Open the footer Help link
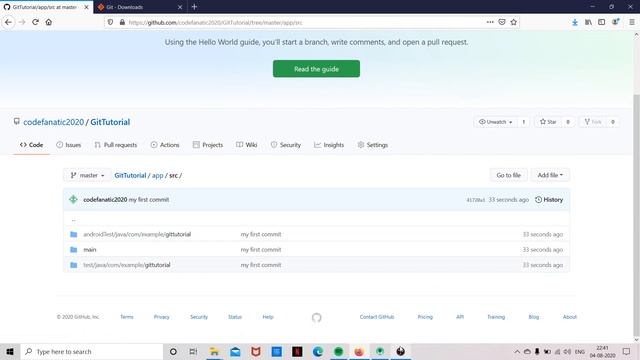This screenshot has width=640, height=360. [x=268, y=317]
